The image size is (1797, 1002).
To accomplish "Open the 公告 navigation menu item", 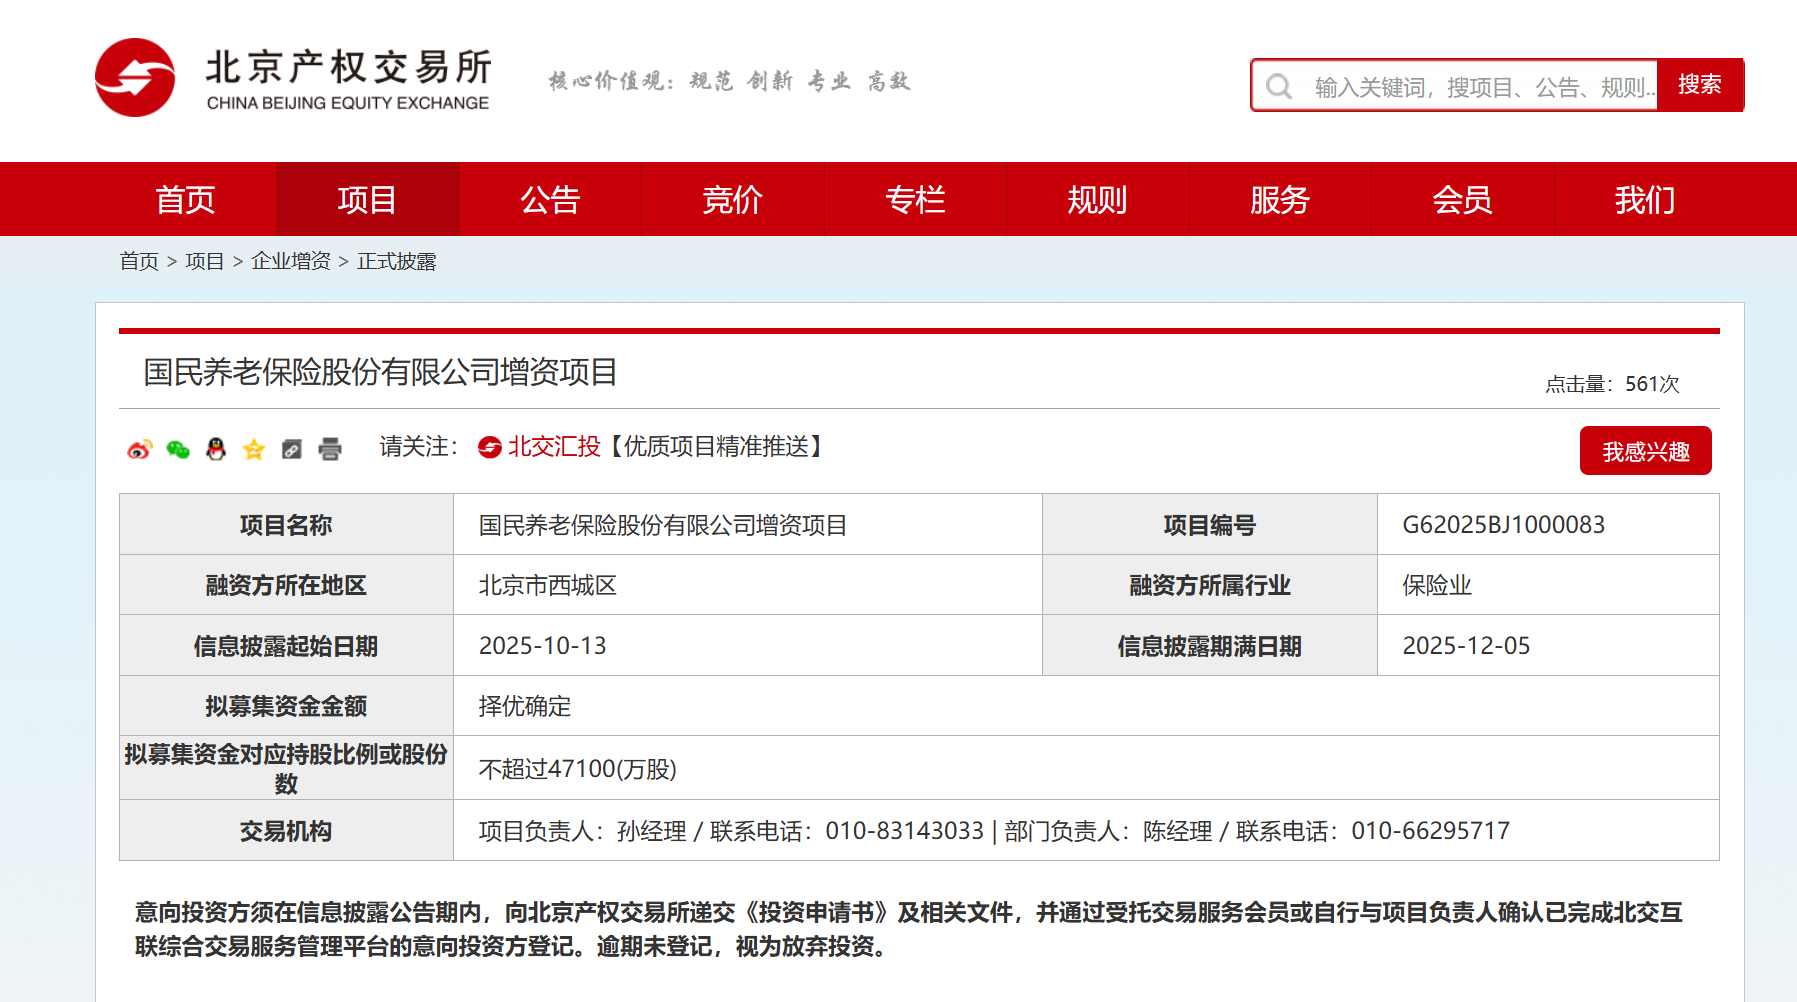I will [x=550, y=200].
